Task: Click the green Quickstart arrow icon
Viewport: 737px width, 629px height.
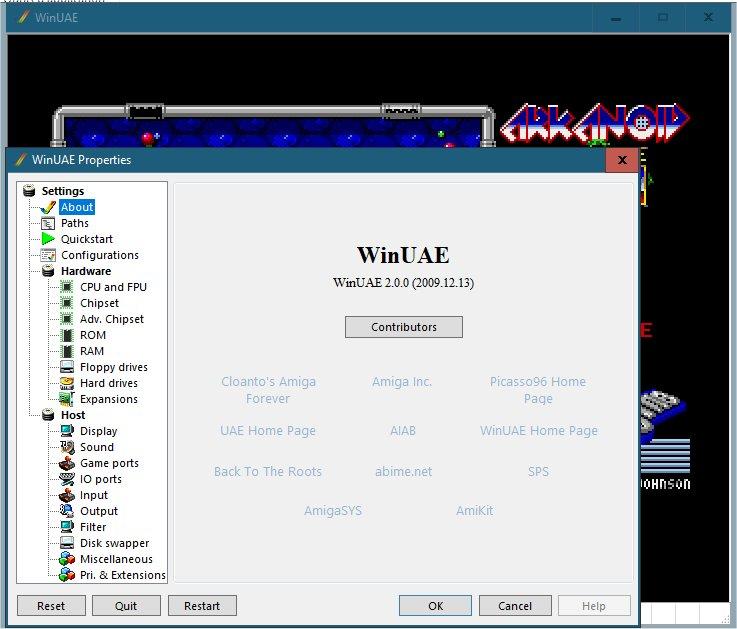Action: [48, 239]
